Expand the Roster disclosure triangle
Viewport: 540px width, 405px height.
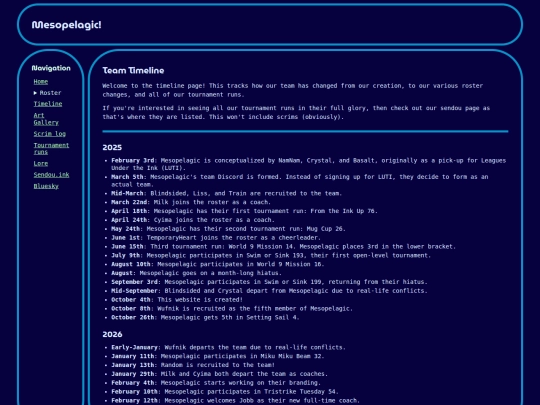[35, 93]
